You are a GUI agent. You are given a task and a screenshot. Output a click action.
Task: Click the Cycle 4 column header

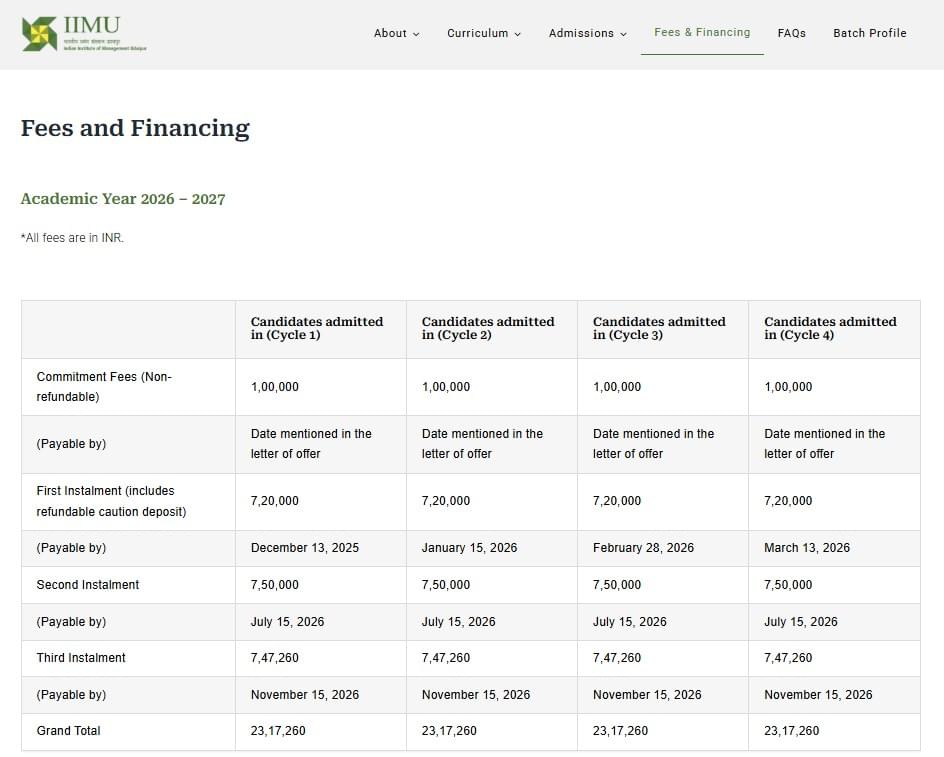point(830,328)
